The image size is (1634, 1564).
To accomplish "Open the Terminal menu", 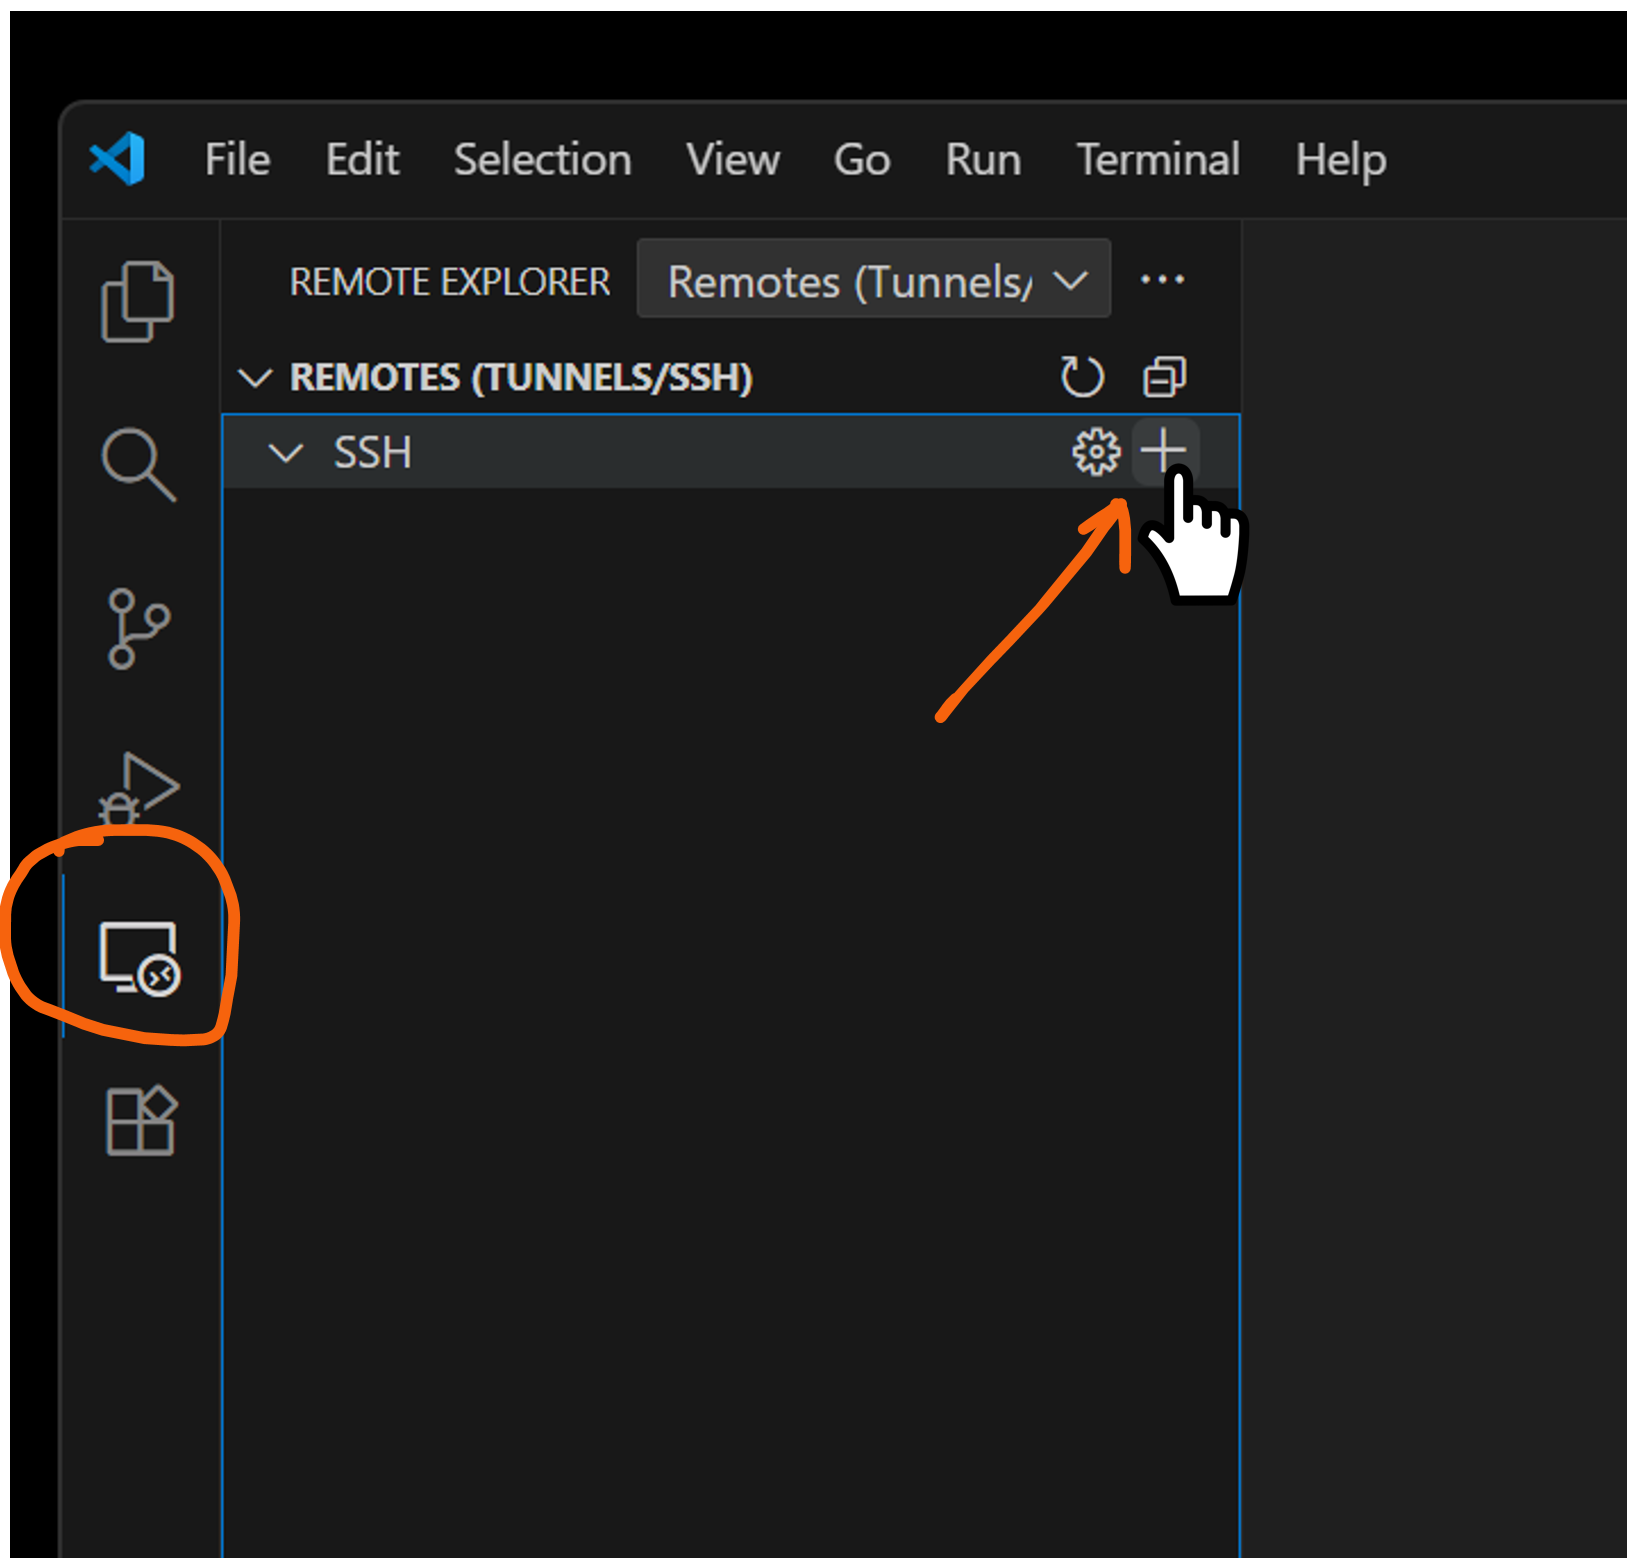I will (x=1157, y=160).
